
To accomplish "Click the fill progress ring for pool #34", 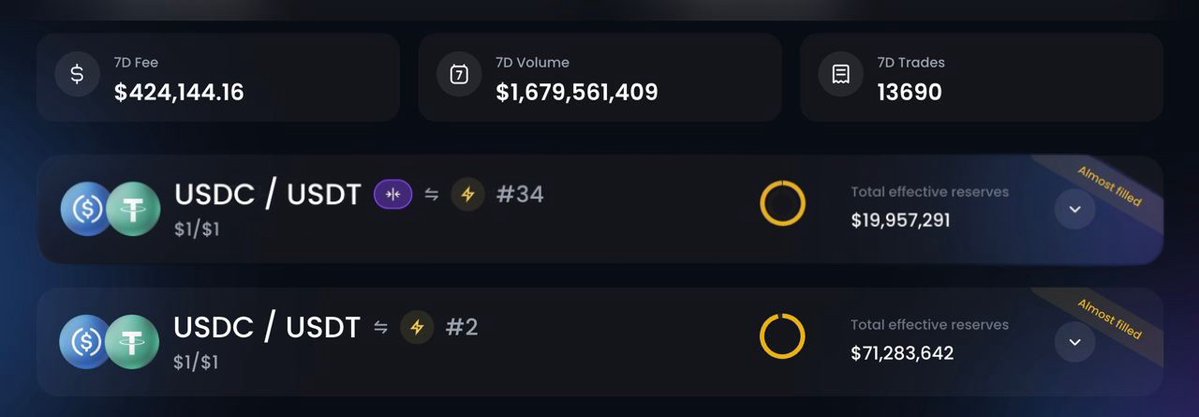I will pos(782,204).
